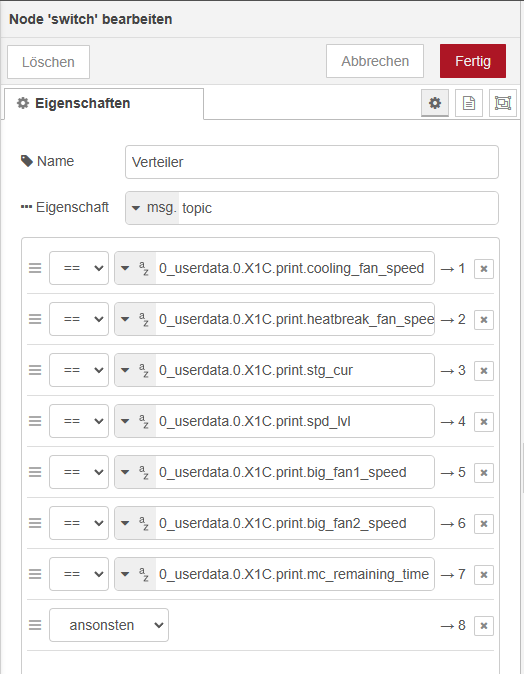Focus the Name field containing Verteiler
Image resolution: width=524 pixels, height=674 pixels.
pos(312,162)
